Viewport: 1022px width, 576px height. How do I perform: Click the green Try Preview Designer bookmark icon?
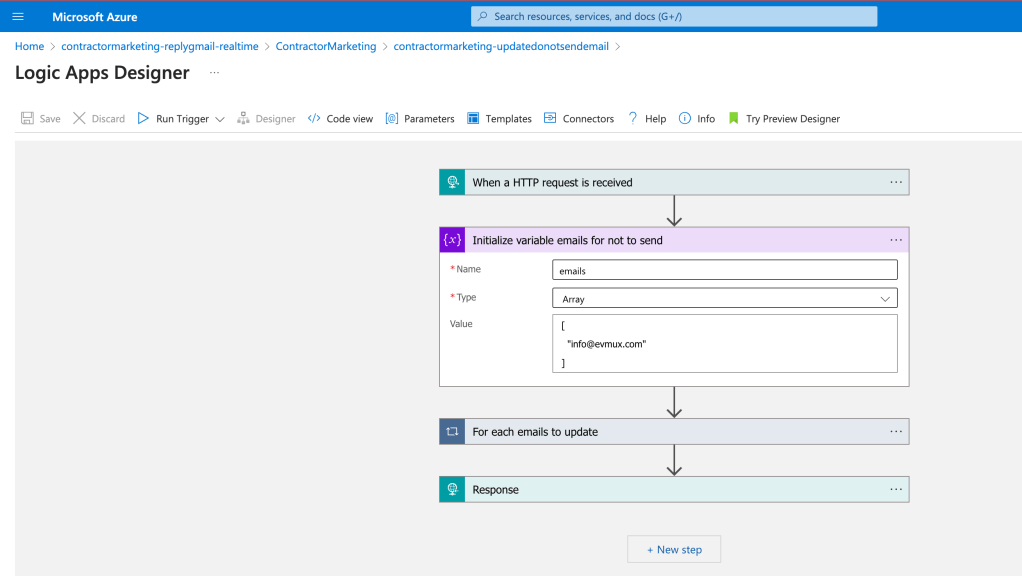tap(733, 118)
